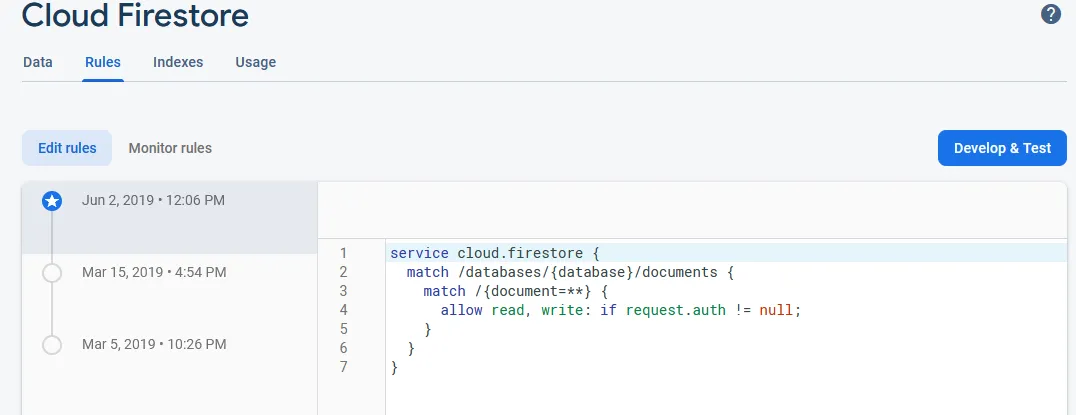Open the help question mark icon
The width and height of the screenshot is (1076, 415).
point(1051,14)
